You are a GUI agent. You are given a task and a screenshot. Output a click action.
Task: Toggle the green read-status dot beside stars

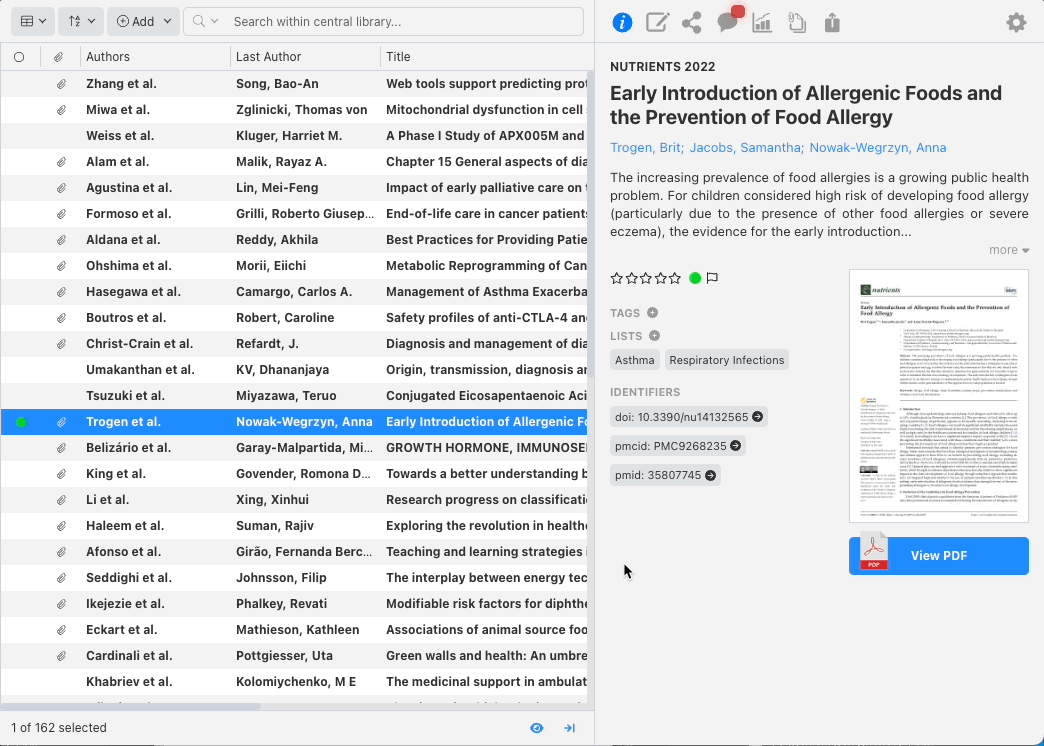695,278
